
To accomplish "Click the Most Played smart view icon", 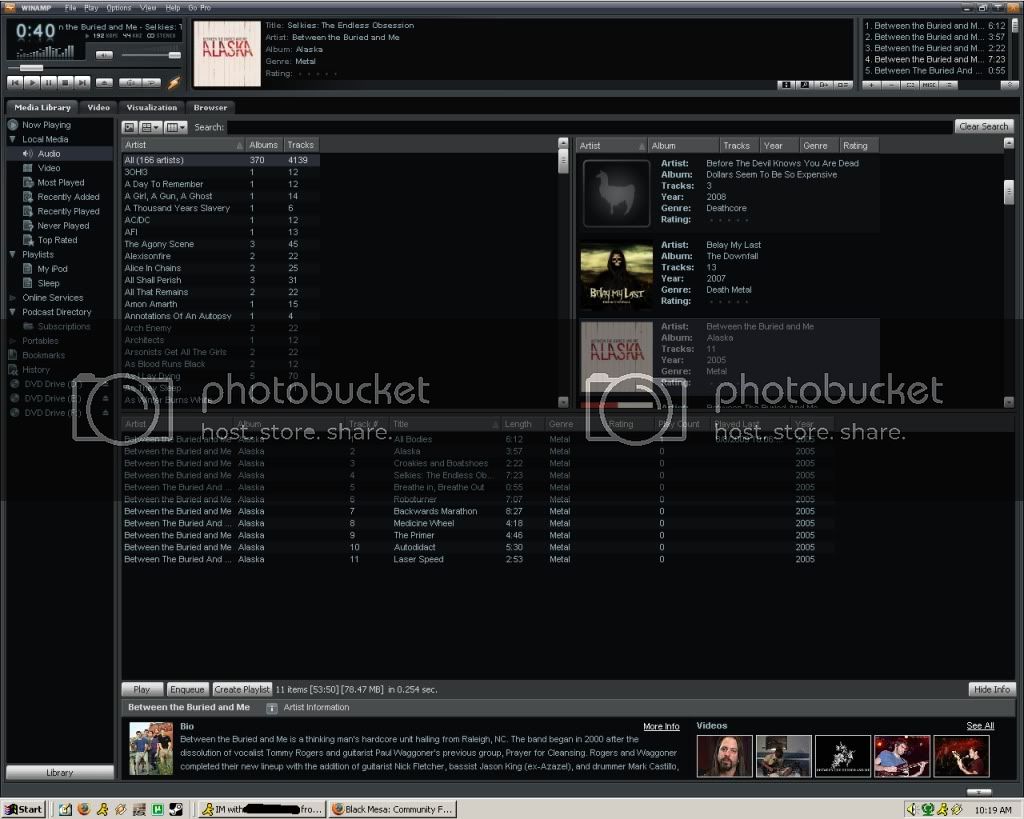I will pos(27,182).
